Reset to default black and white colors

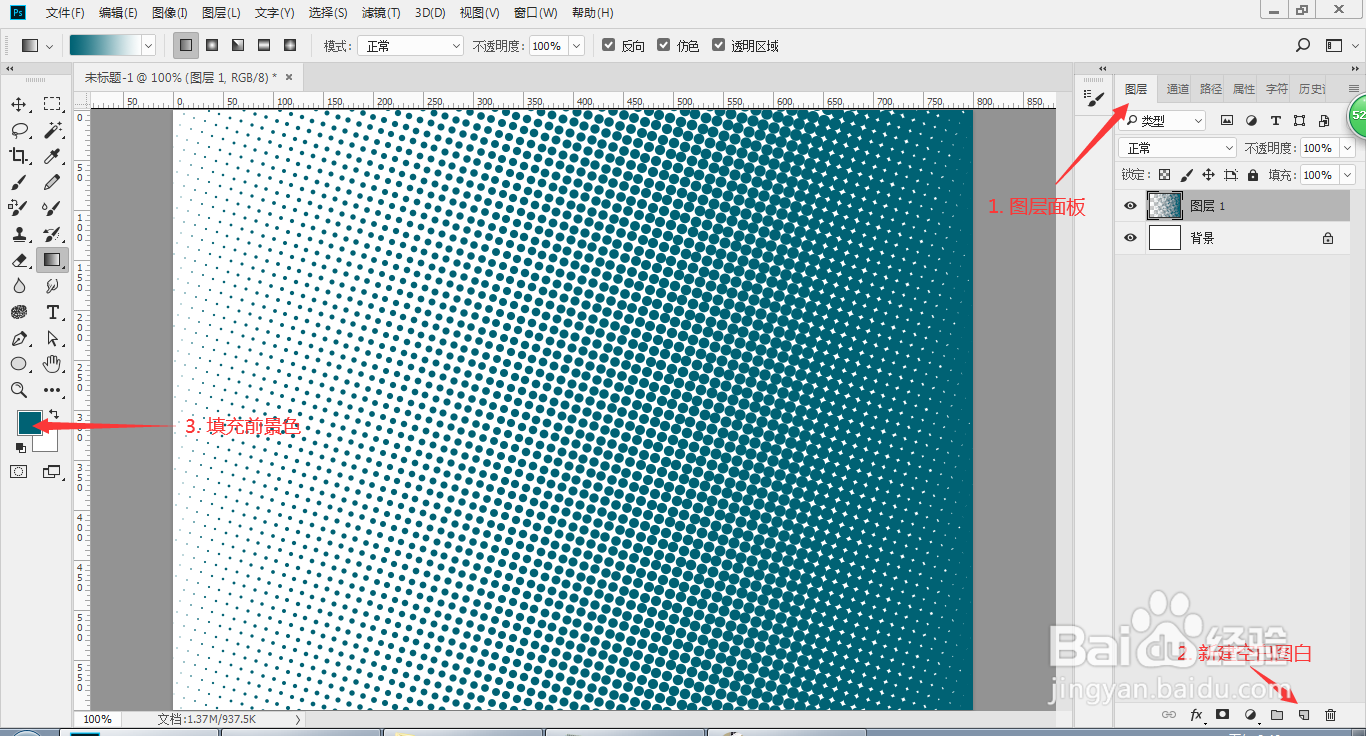point(21,447)
